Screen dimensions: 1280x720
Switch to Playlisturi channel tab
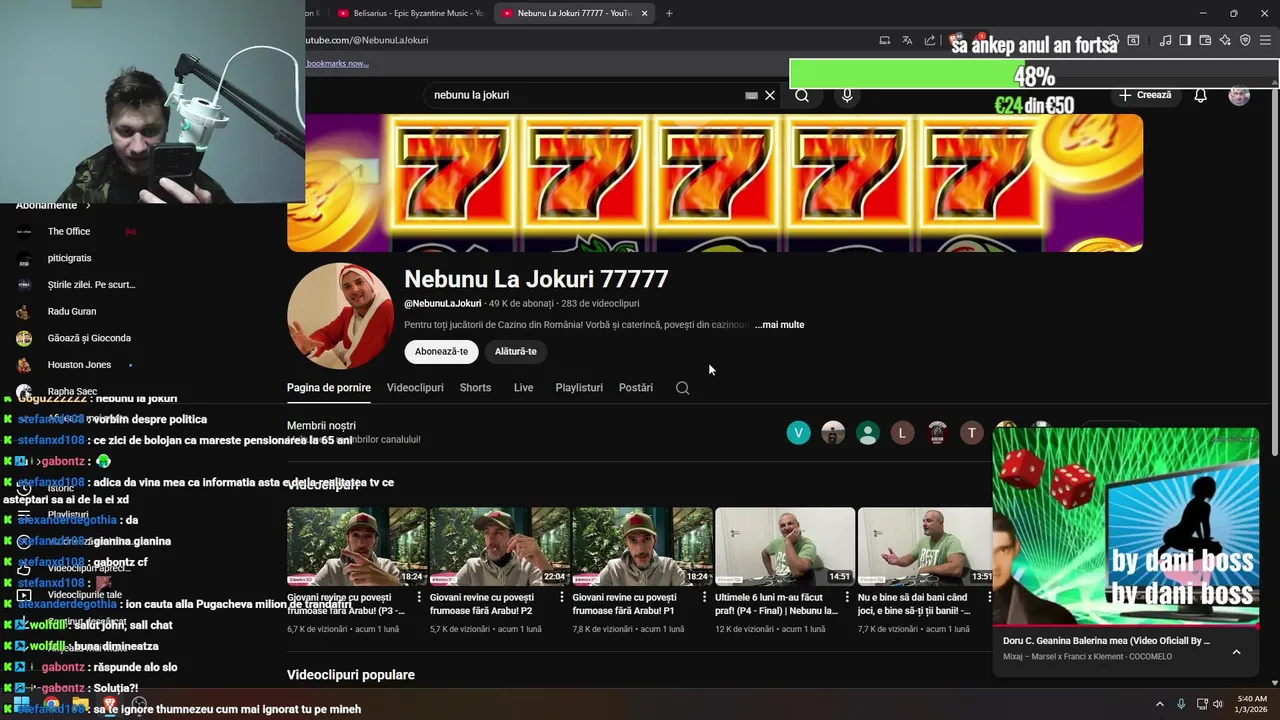[579, 388]
